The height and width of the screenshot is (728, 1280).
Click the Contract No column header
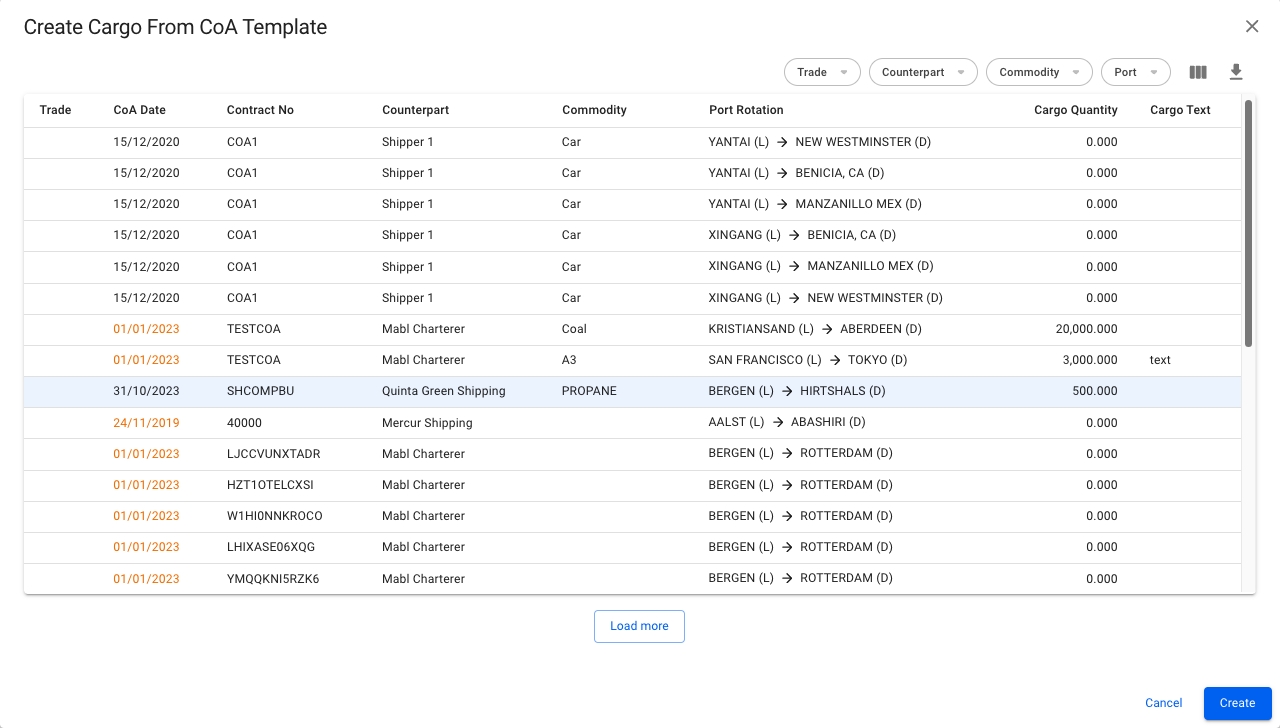click(260, 110)
